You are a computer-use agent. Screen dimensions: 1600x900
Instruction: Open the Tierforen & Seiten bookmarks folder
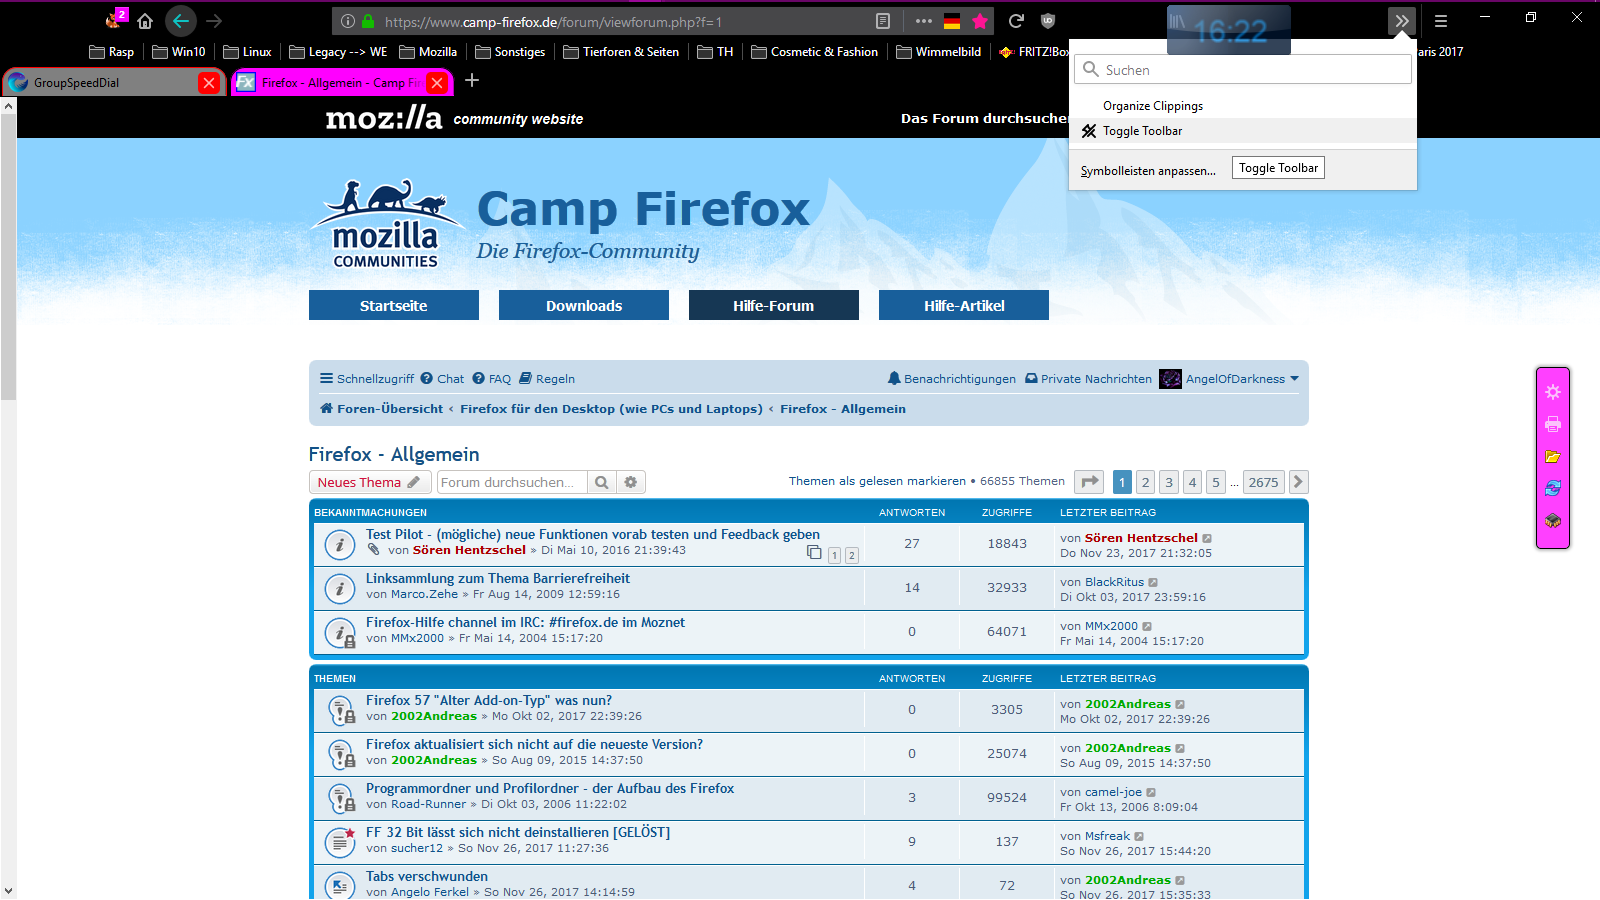click(x=621, y=52)
